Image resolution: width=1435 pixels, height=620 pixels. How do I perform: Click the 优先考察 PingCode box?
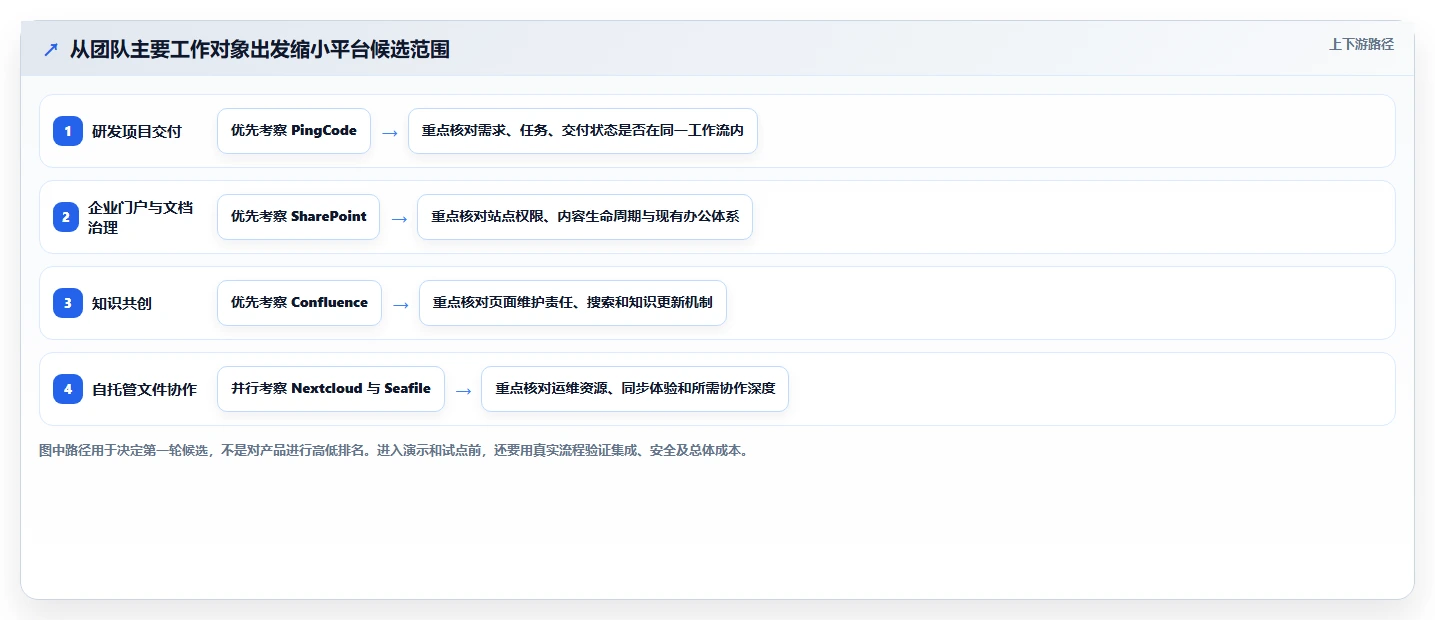click(x=294, y=131)
